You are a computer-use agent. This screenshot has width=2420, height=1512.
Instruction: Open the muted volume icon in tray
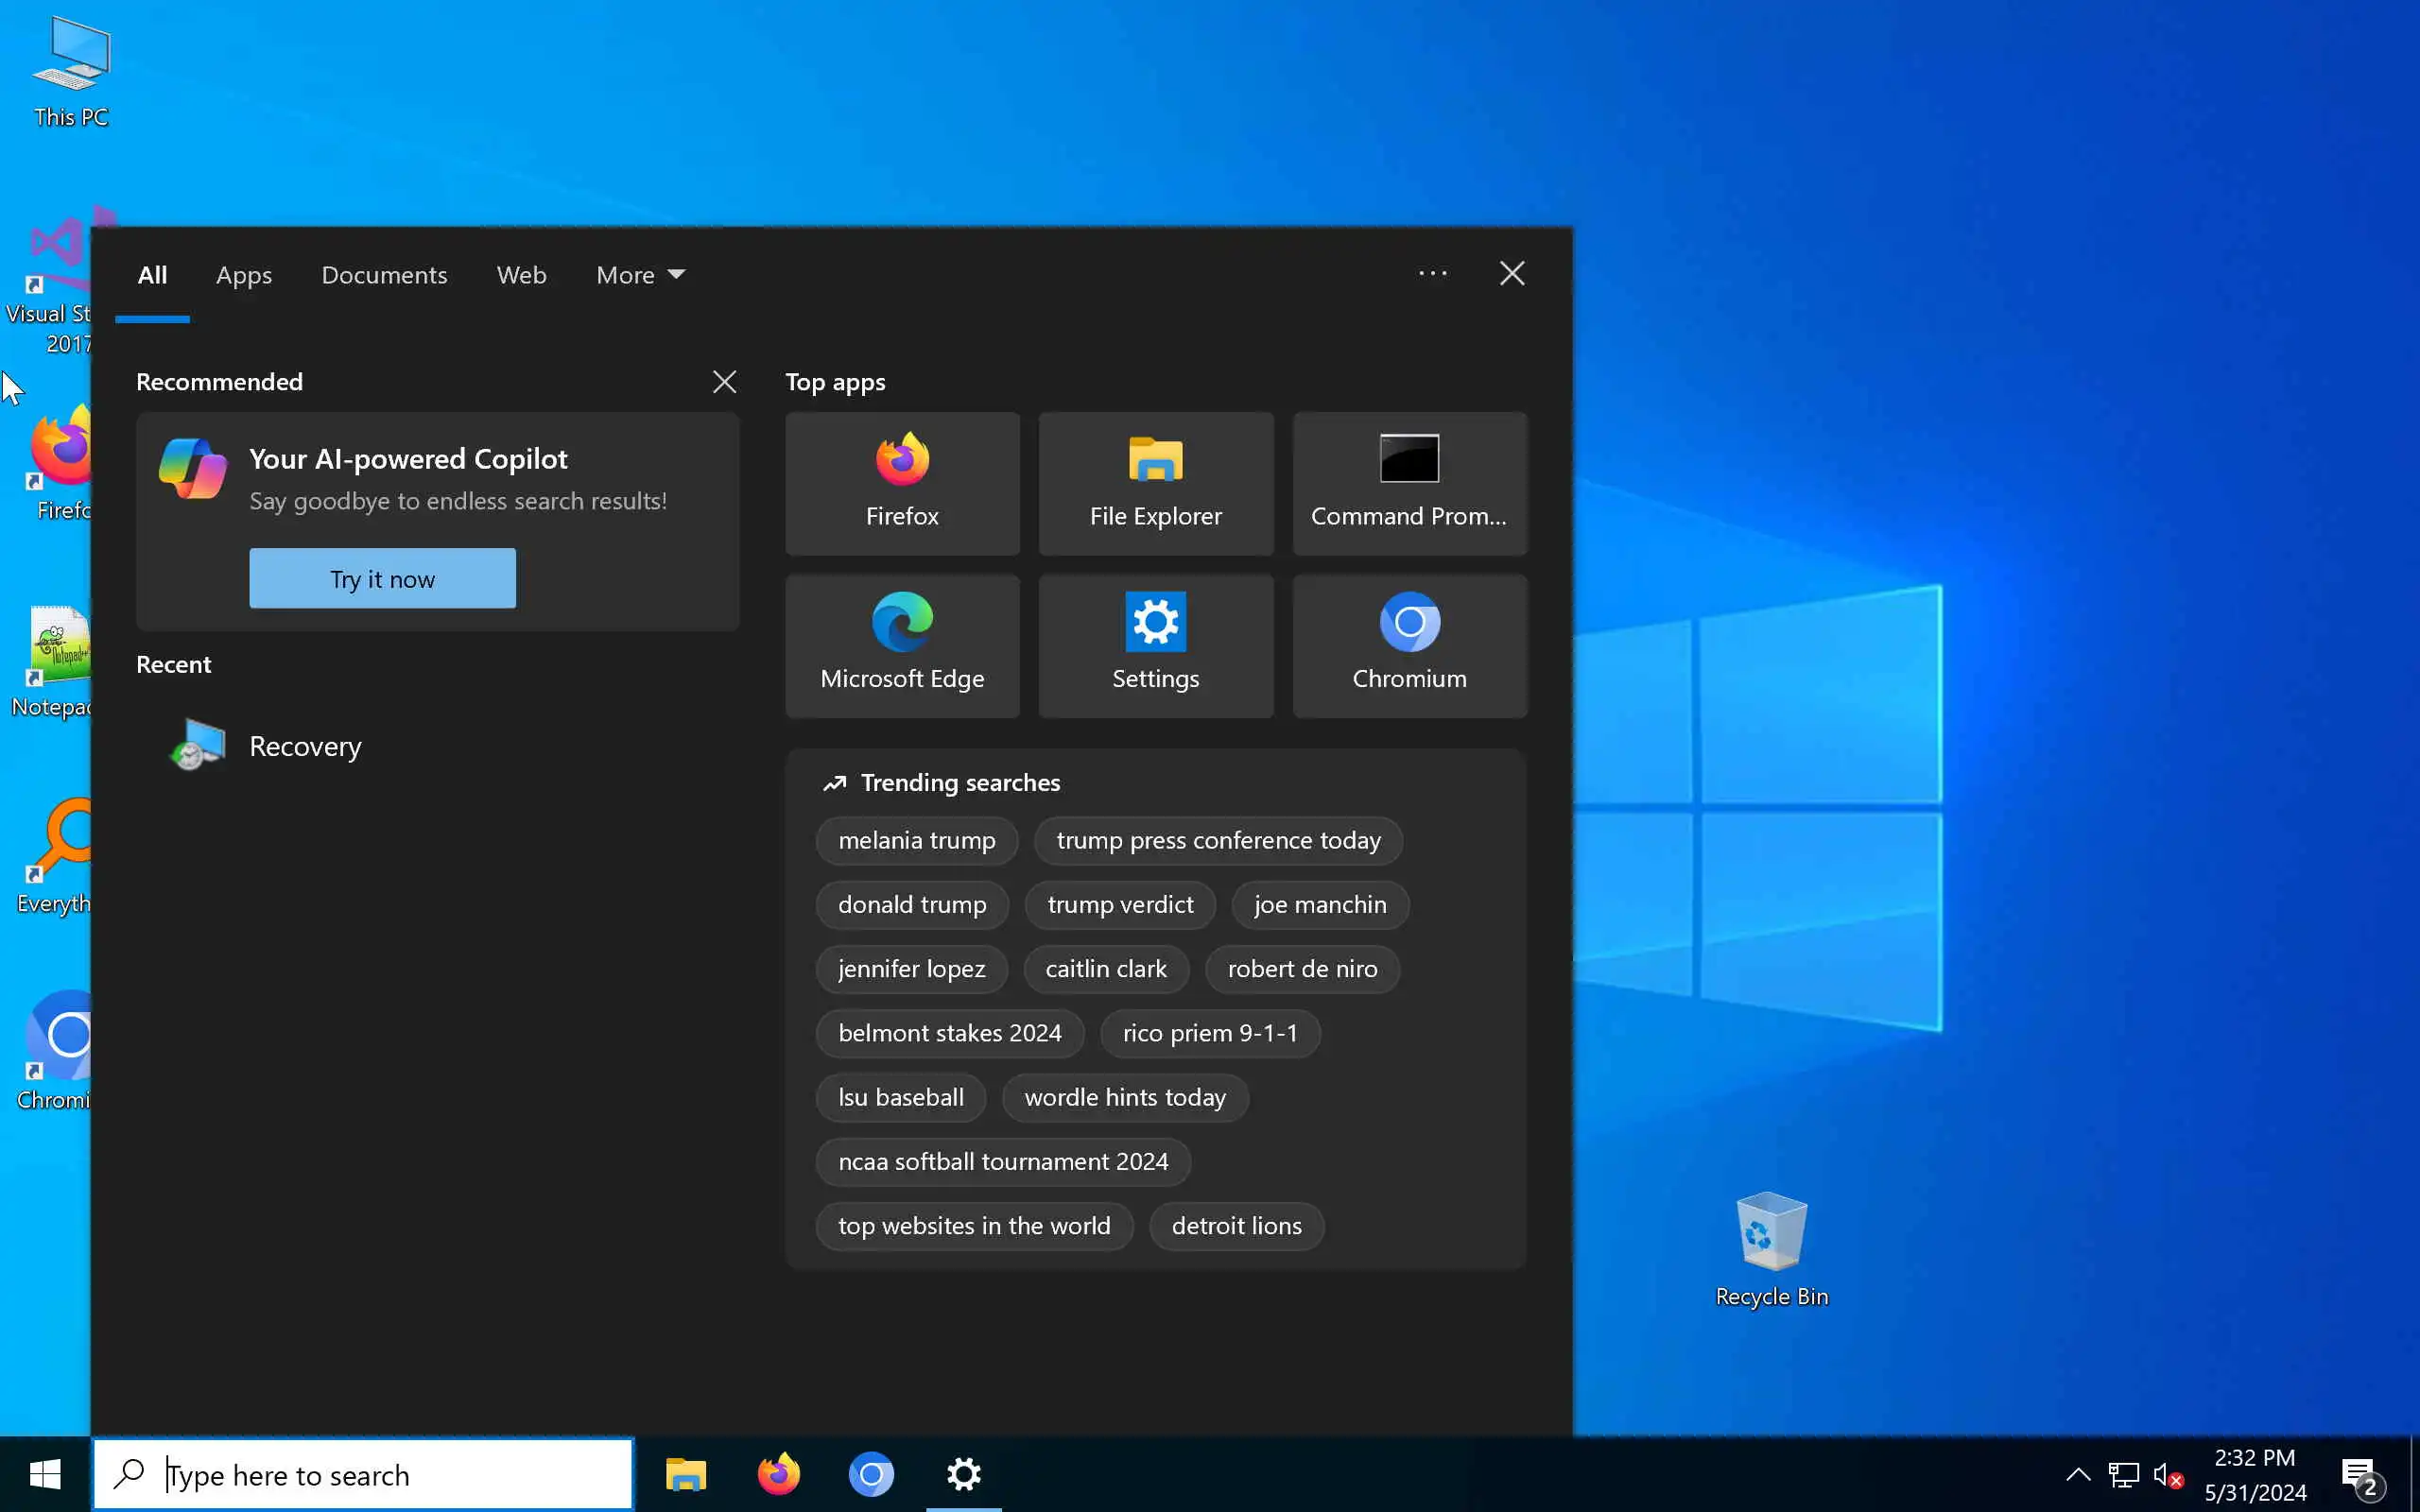point(2166,1474)
